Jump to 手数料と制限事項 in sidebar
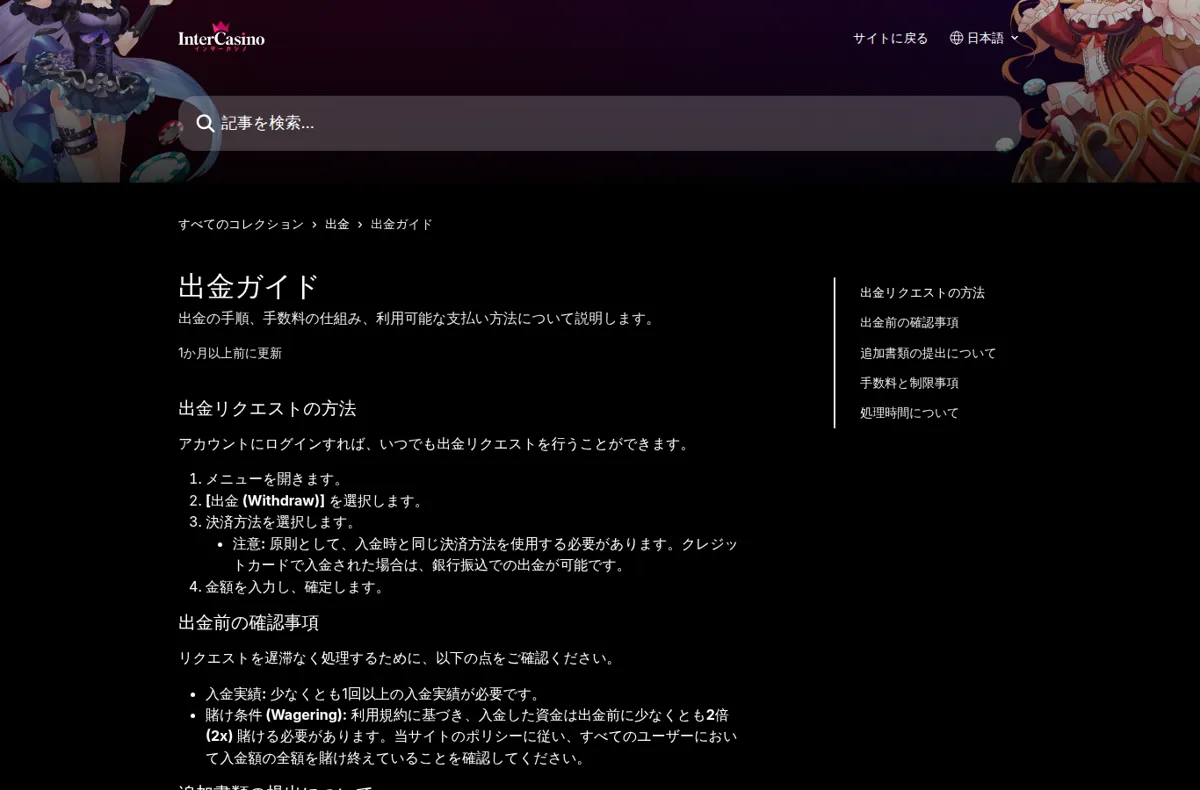This screenshot has height=790, width=1200. [909, 383]
